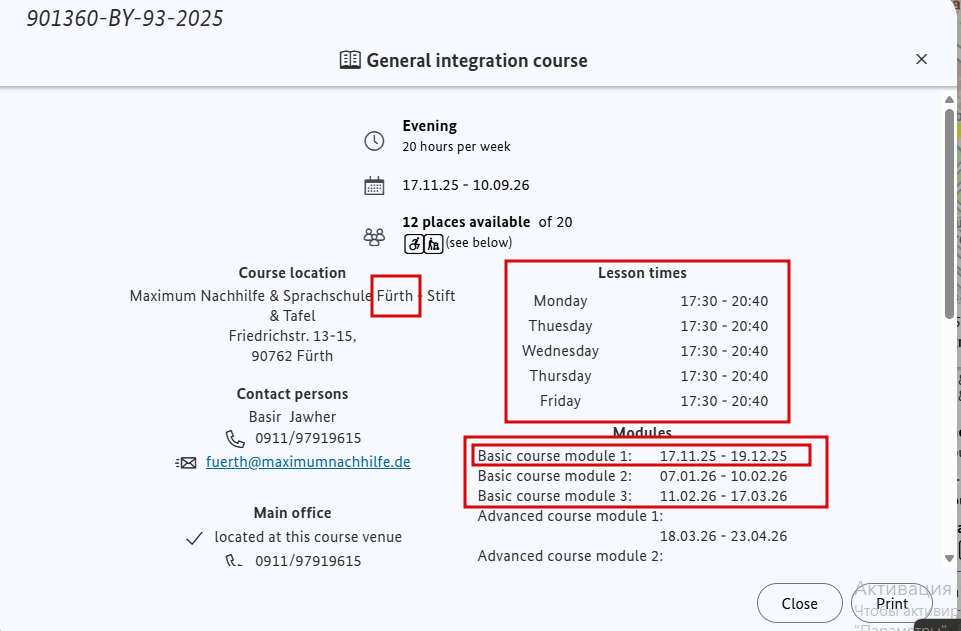Click the checkmark icon under Main office

tap(195, 538)
